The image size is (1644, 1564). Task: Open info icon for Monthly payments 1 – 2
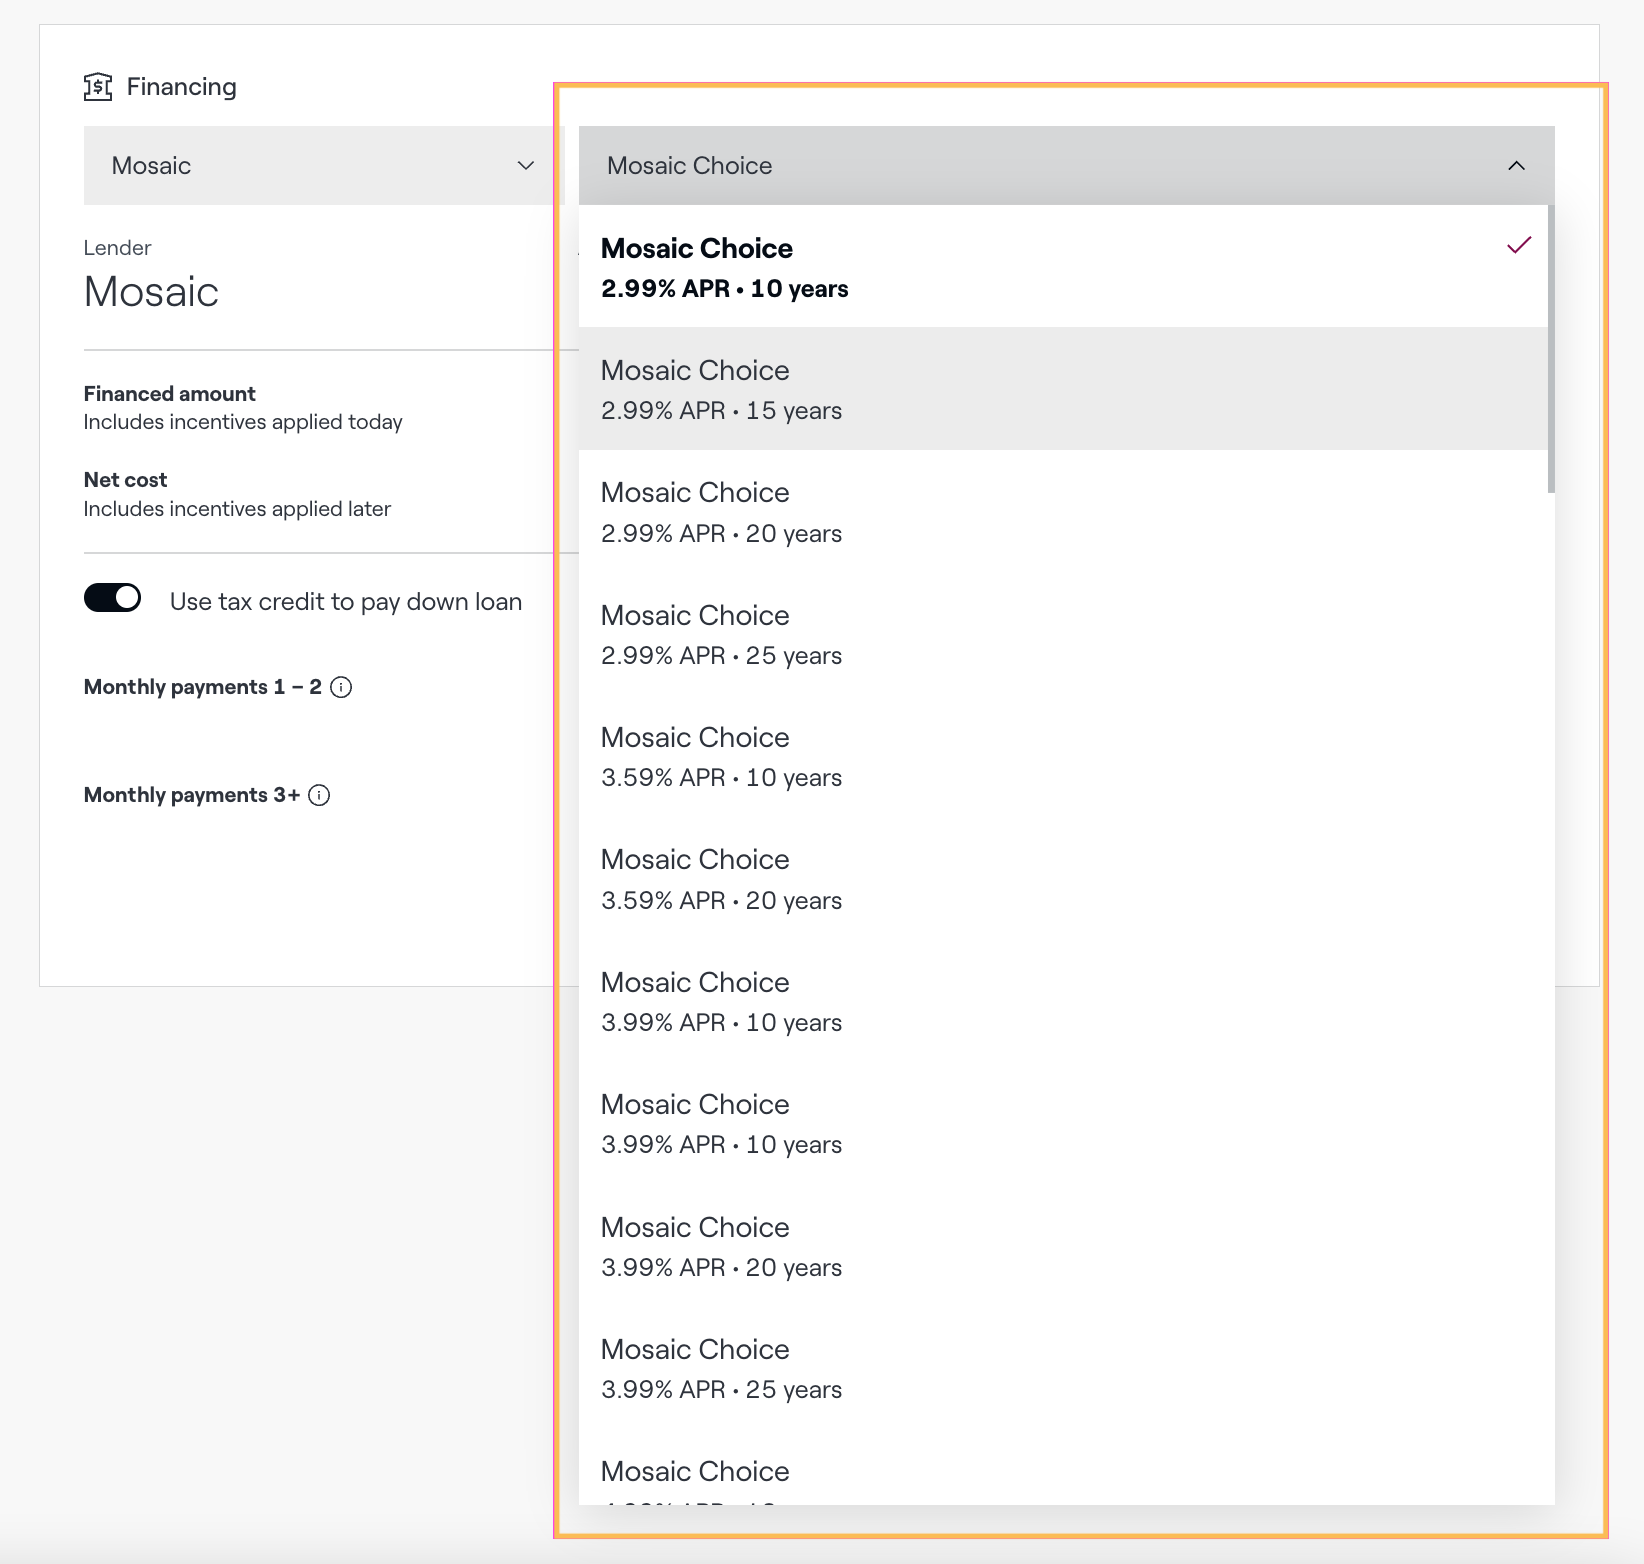point(341,687)
